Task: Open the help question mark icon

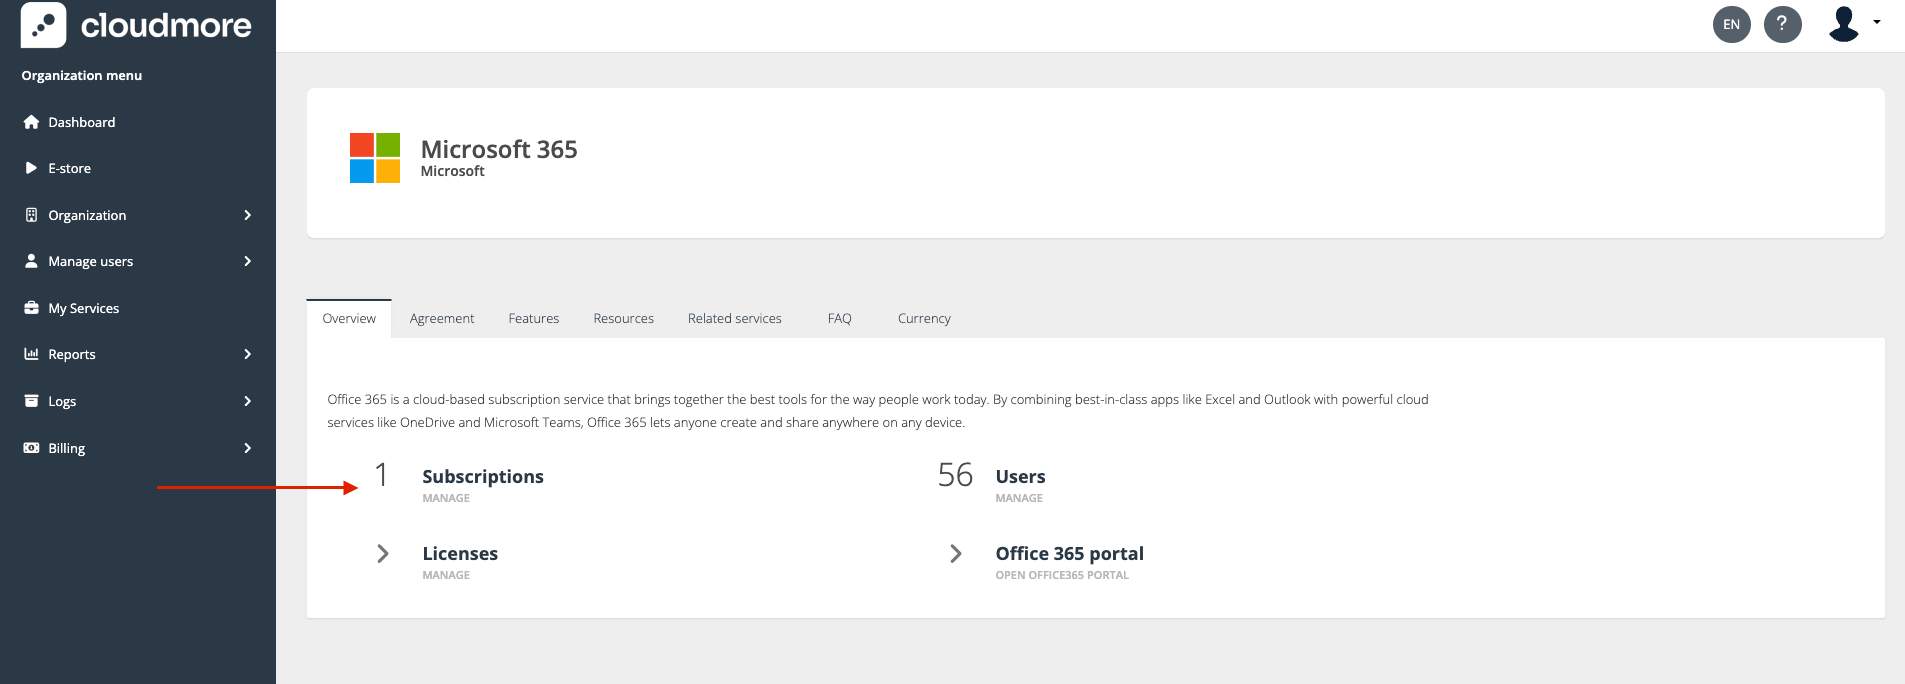Action: click(x=1782, y=24)
